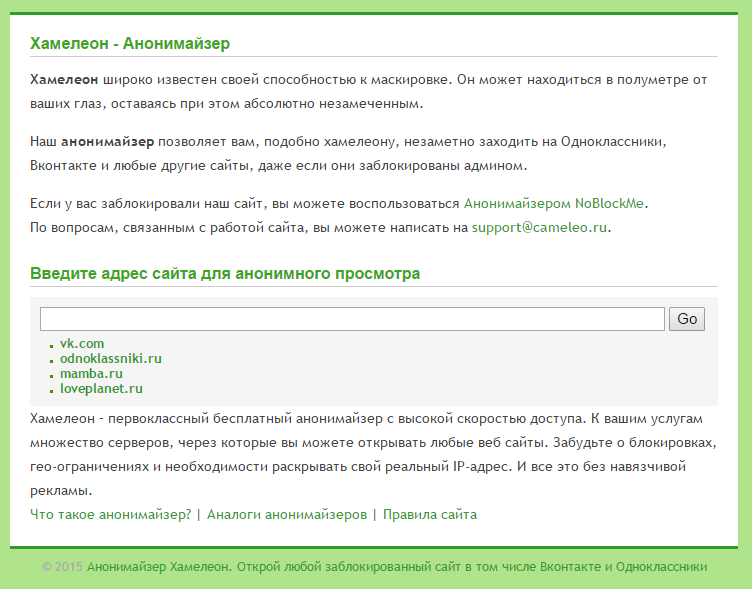
Task: Click the bold "анонимайзер" word in the second paragraph
Action: (107, 141)
